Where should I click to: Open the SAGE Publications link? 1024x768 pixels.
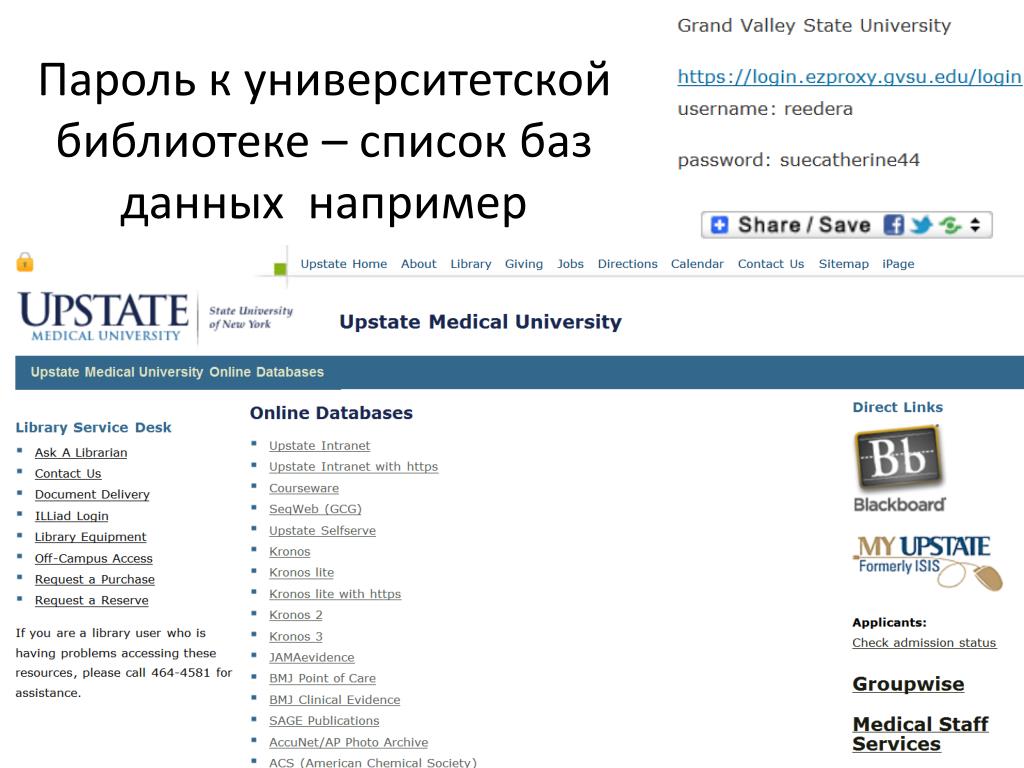[324, 720]
